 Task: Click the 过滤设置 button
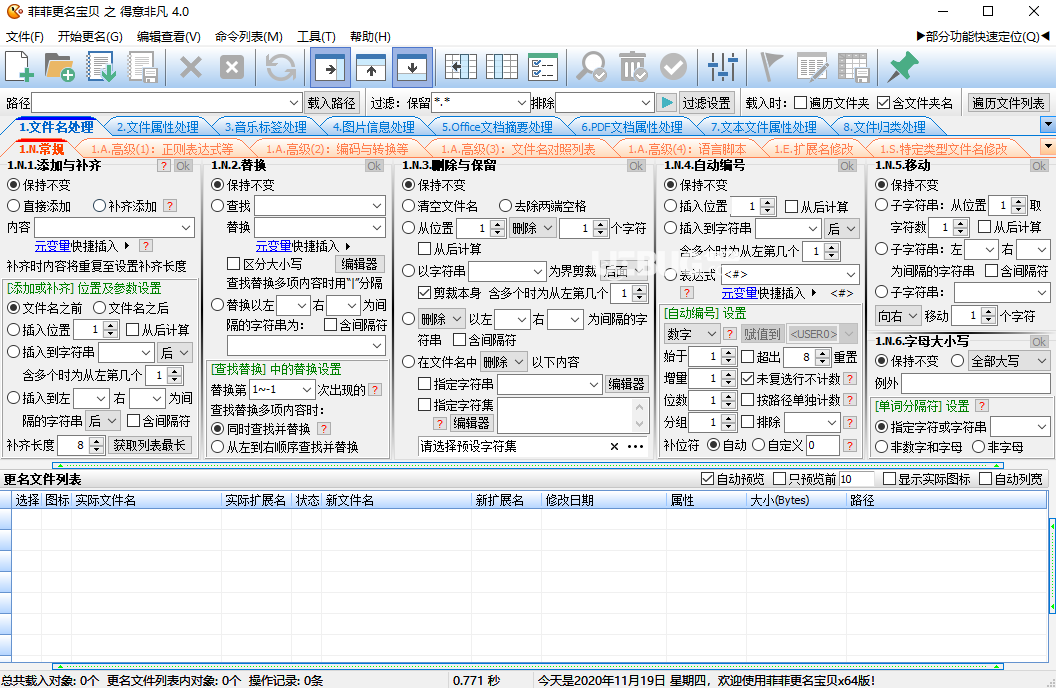coord(706,103)
